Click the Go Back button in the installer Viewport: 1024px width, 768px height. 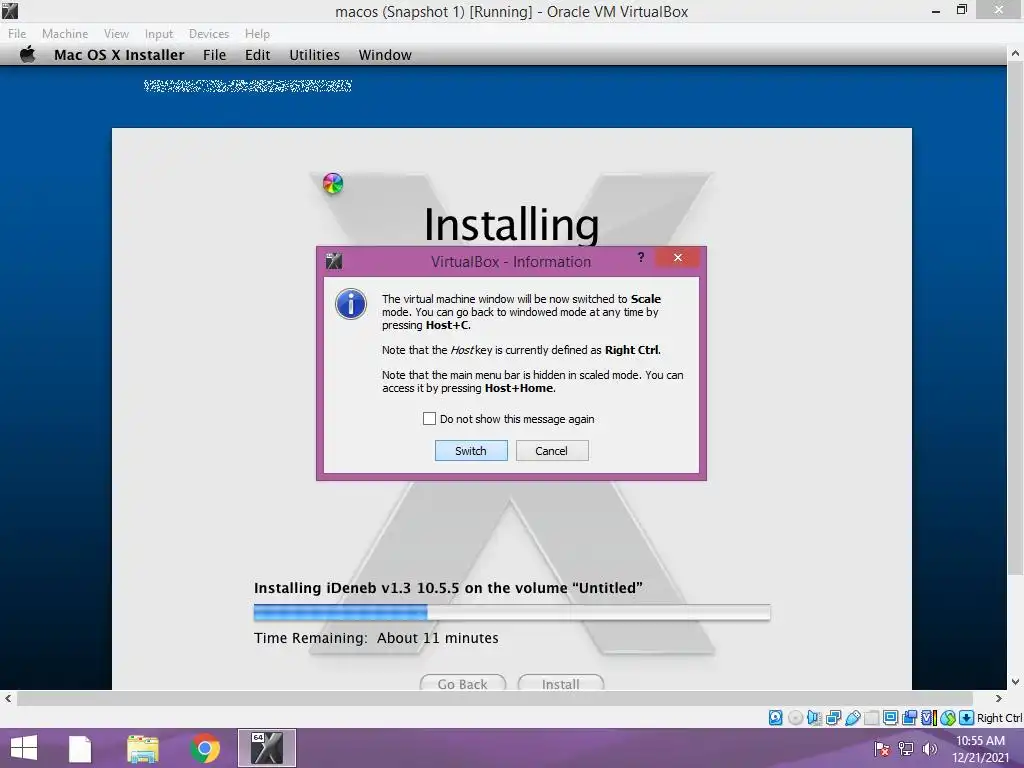[462, 683]
